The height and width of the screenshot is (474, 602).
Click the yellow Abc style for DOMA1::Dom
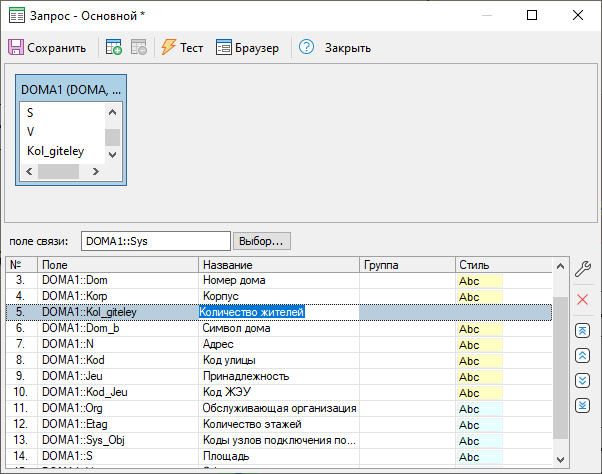pos(478,281)
